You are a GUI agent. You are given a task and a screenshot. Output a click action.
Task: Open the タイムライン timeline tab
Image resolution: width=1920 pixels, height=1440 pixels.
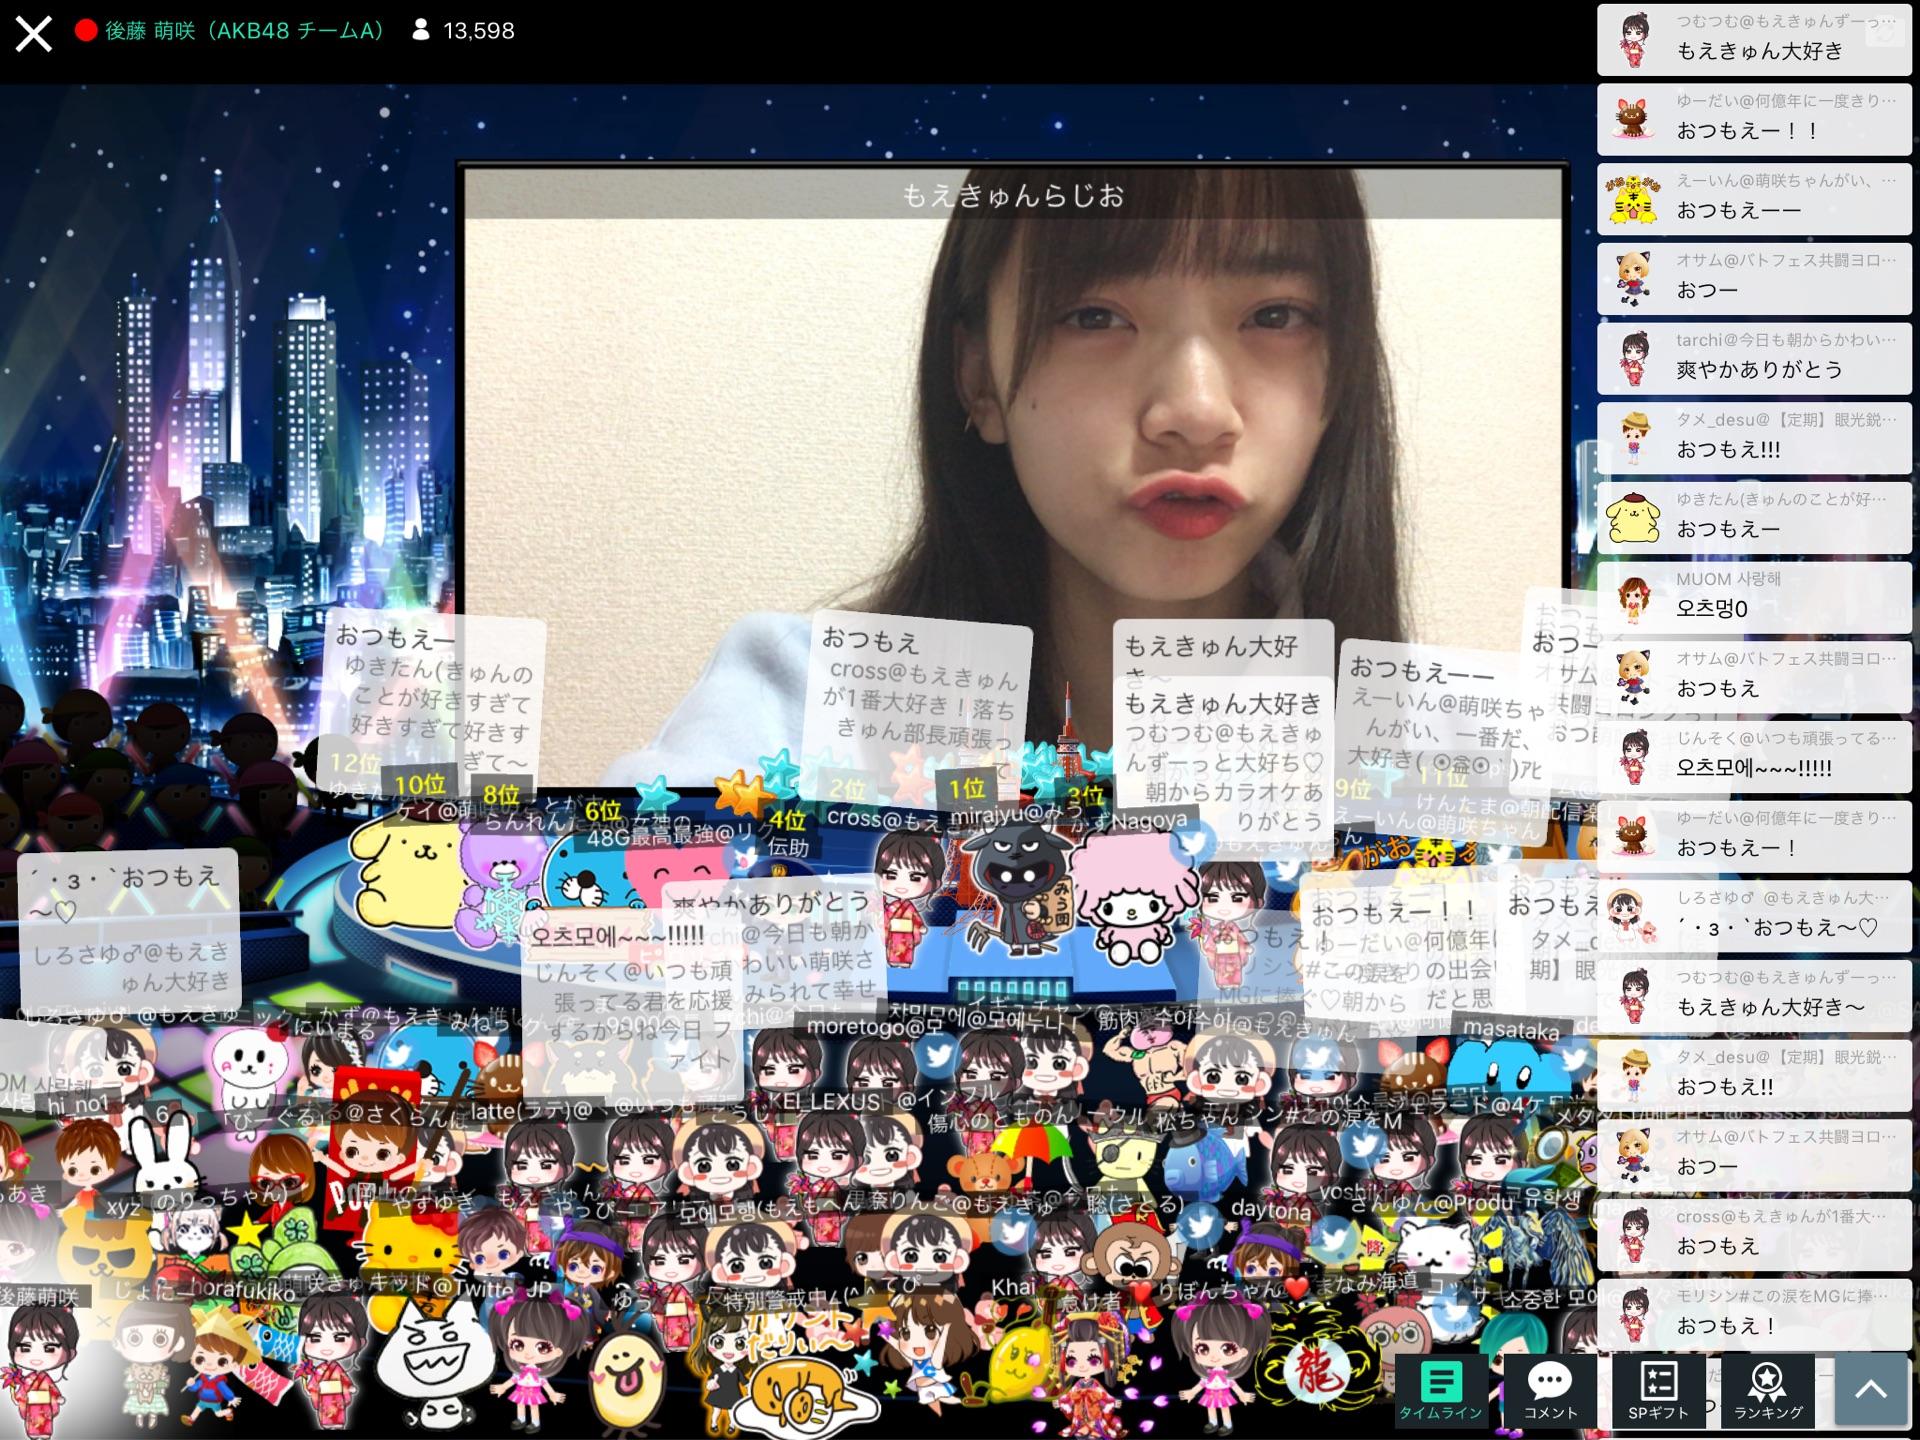tap(1440, 1391)
